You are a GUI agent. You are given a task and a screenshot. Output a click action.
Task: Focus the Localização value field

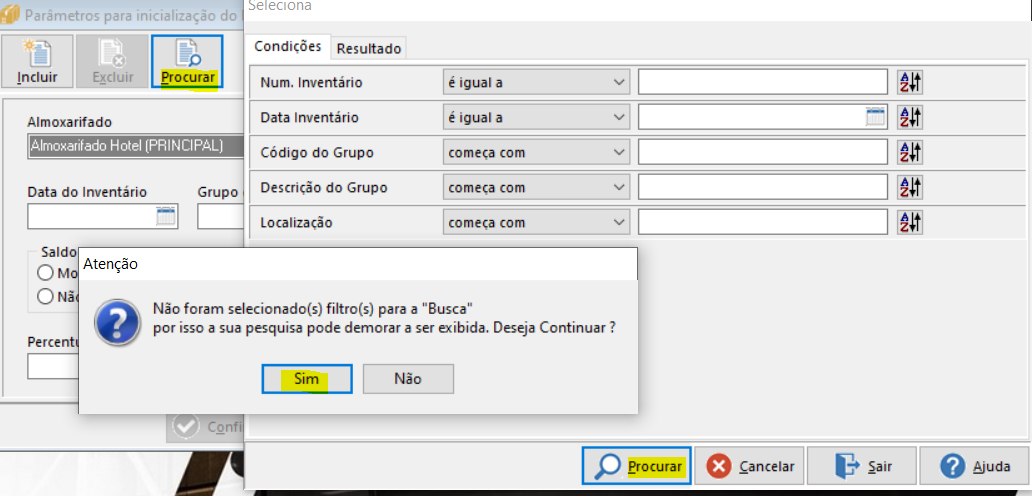point(763,222)
